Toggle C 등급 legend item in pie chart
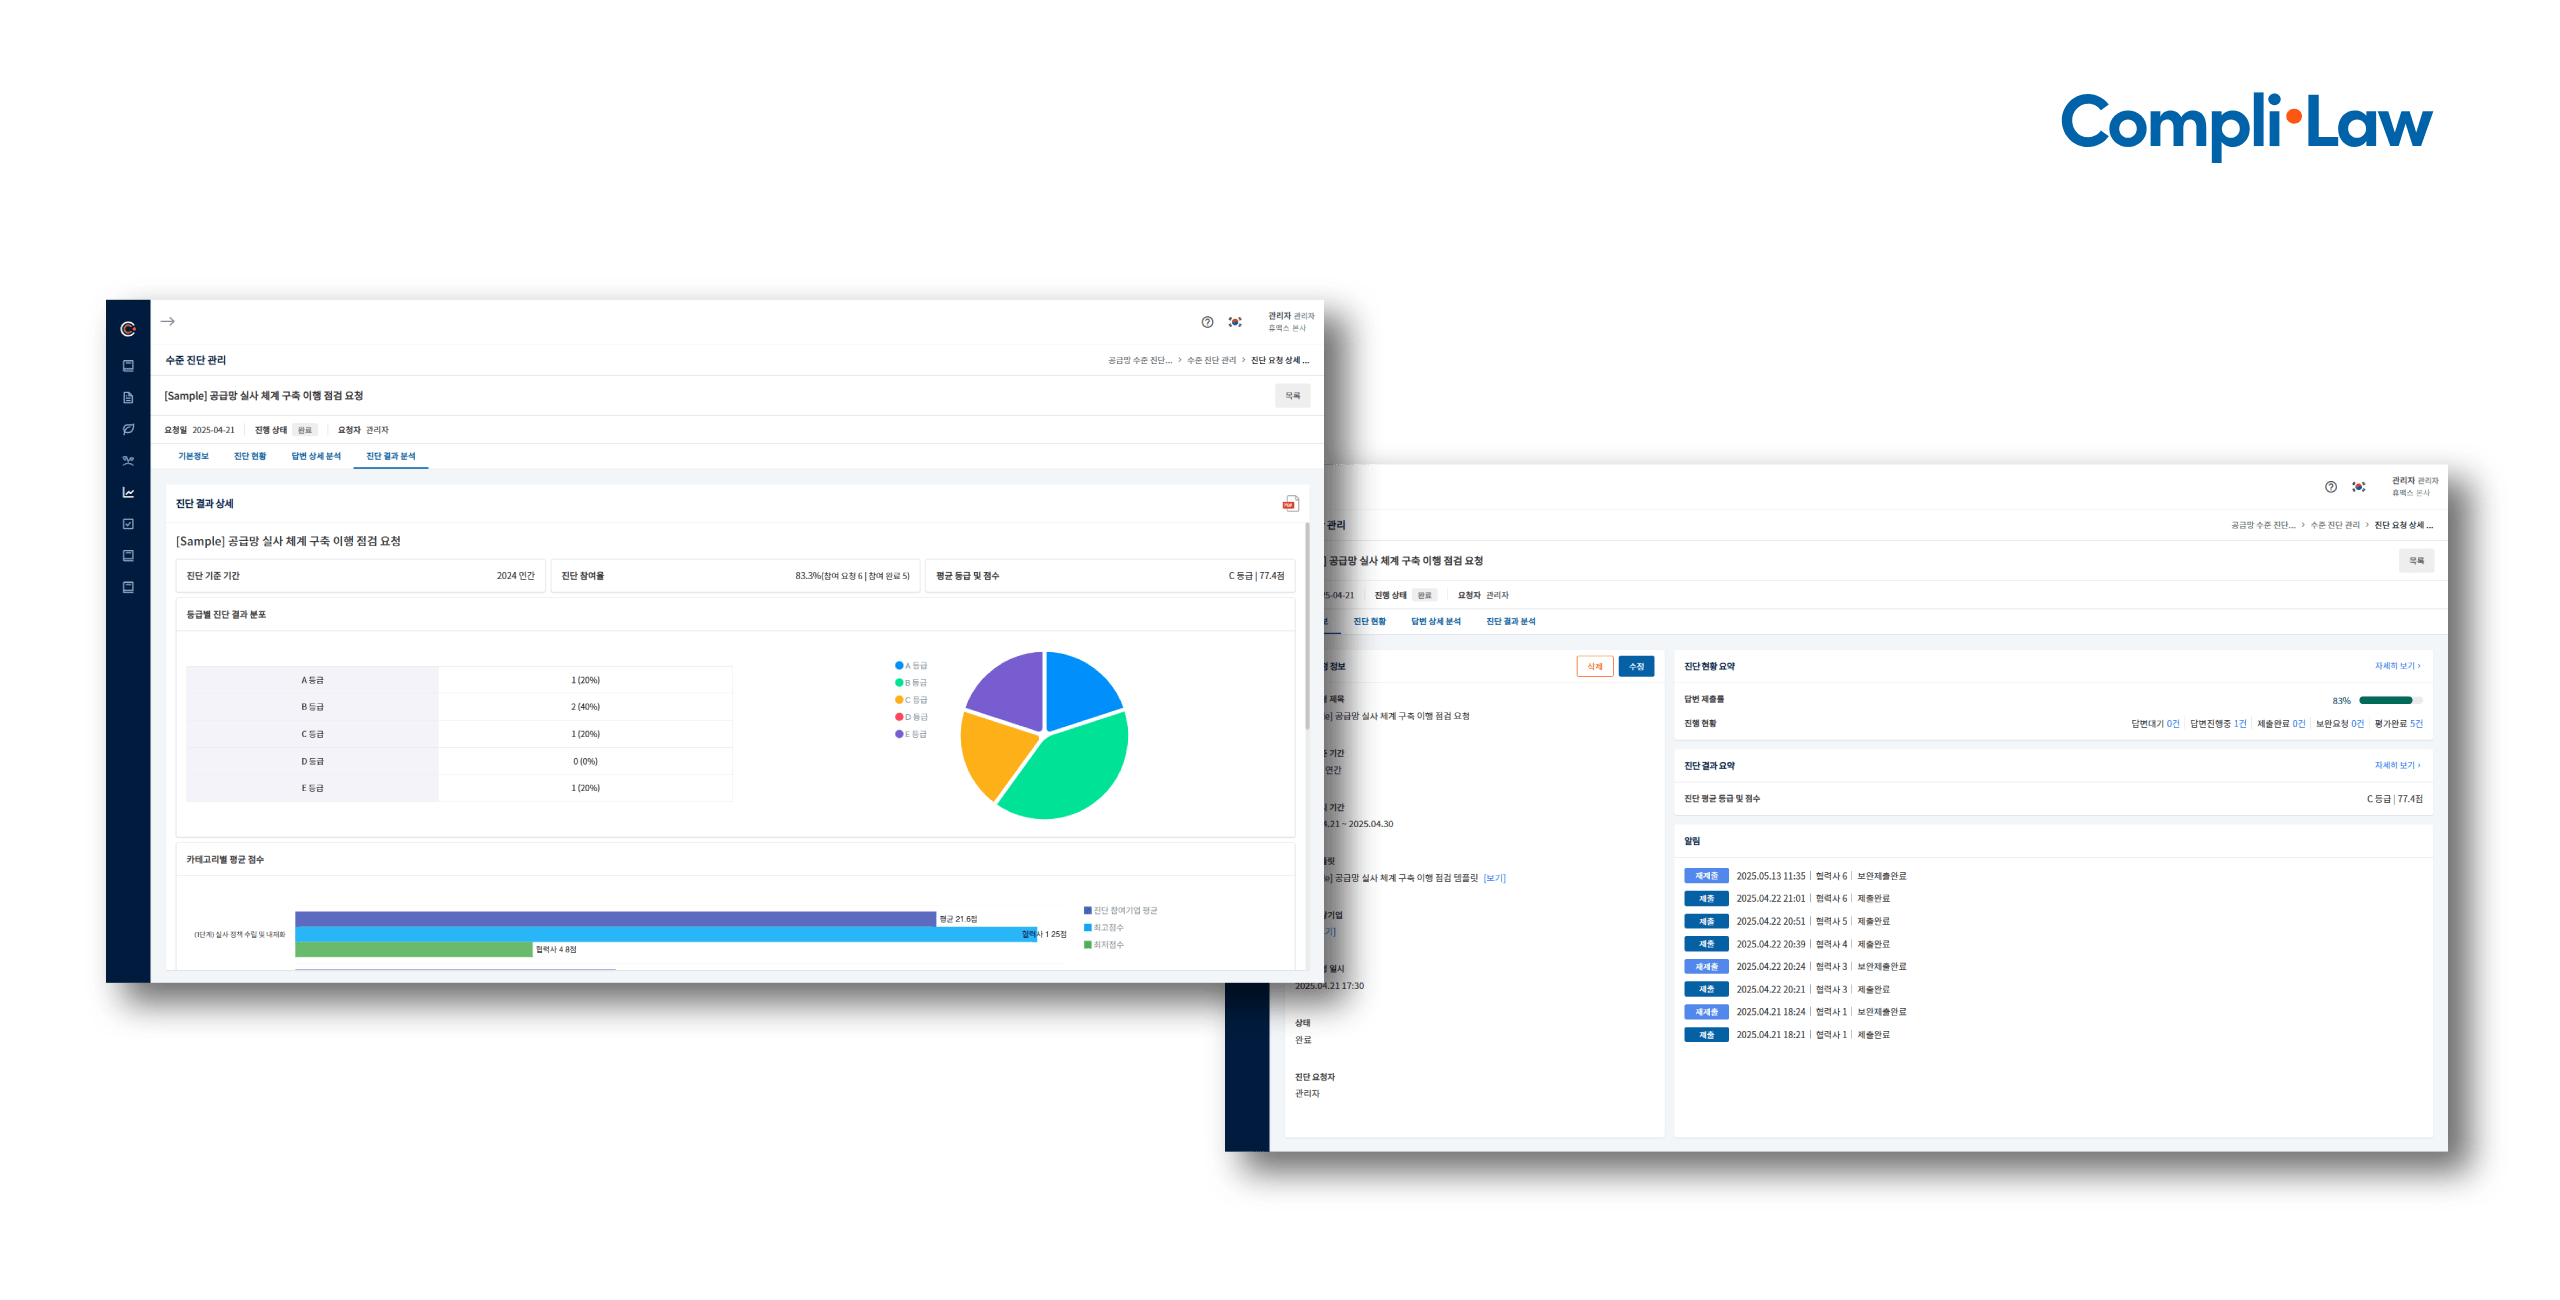2560x1300 pixels. tap(912, 700)
